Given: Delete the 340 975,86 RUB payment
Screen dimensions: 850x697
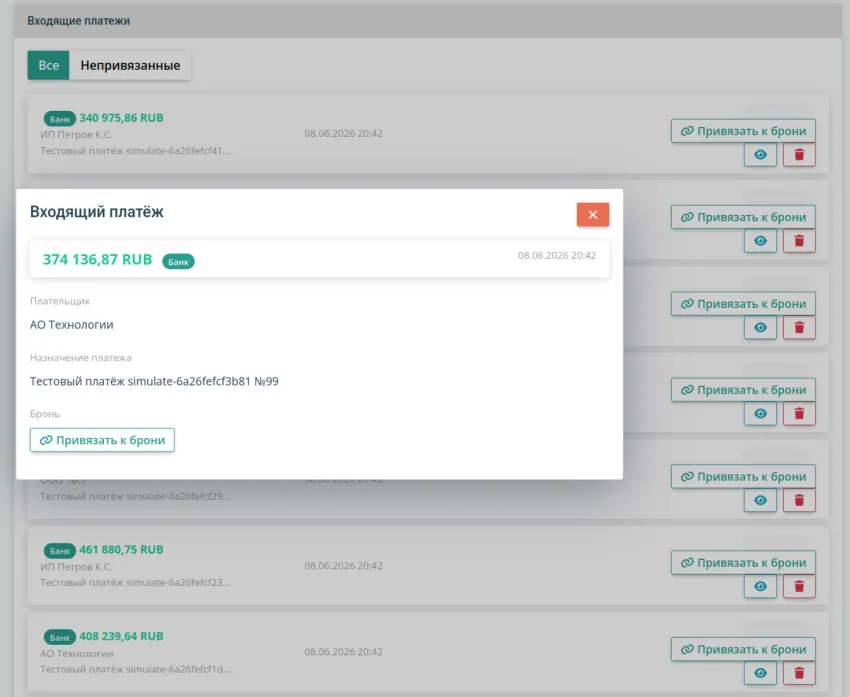Looking at the screenshot, I should pyautogui.click(x=799, y=155).
